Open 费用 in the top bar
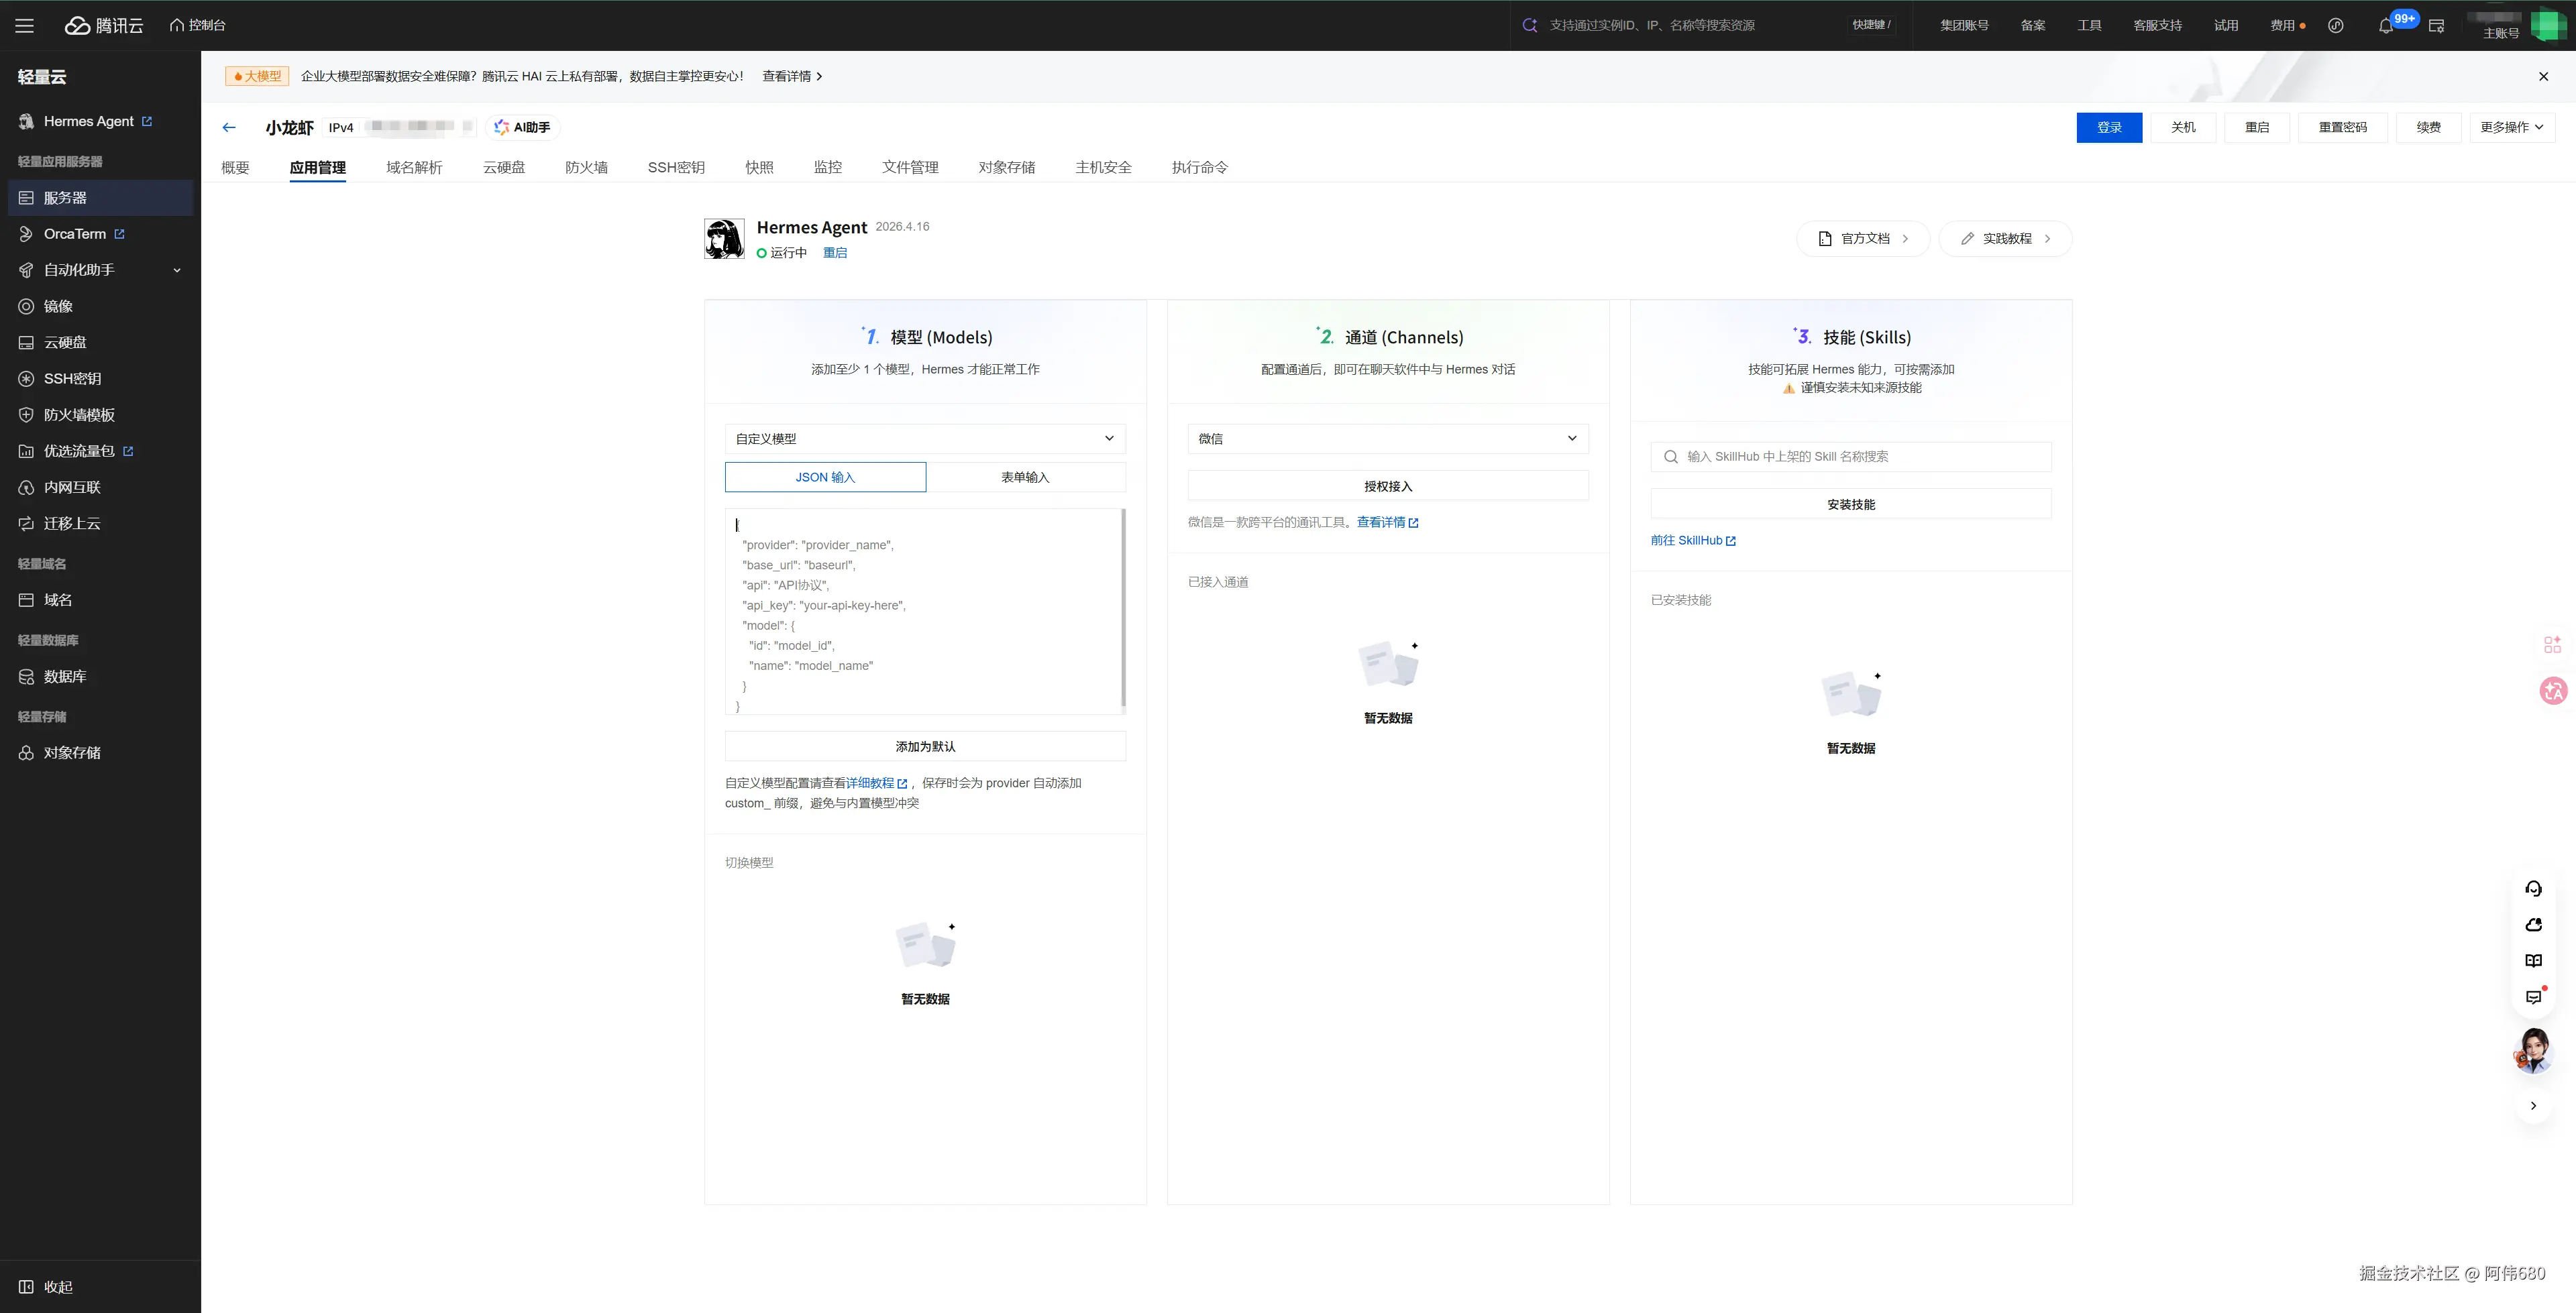This screenshot has height=1313, width=2576. 2282,26
